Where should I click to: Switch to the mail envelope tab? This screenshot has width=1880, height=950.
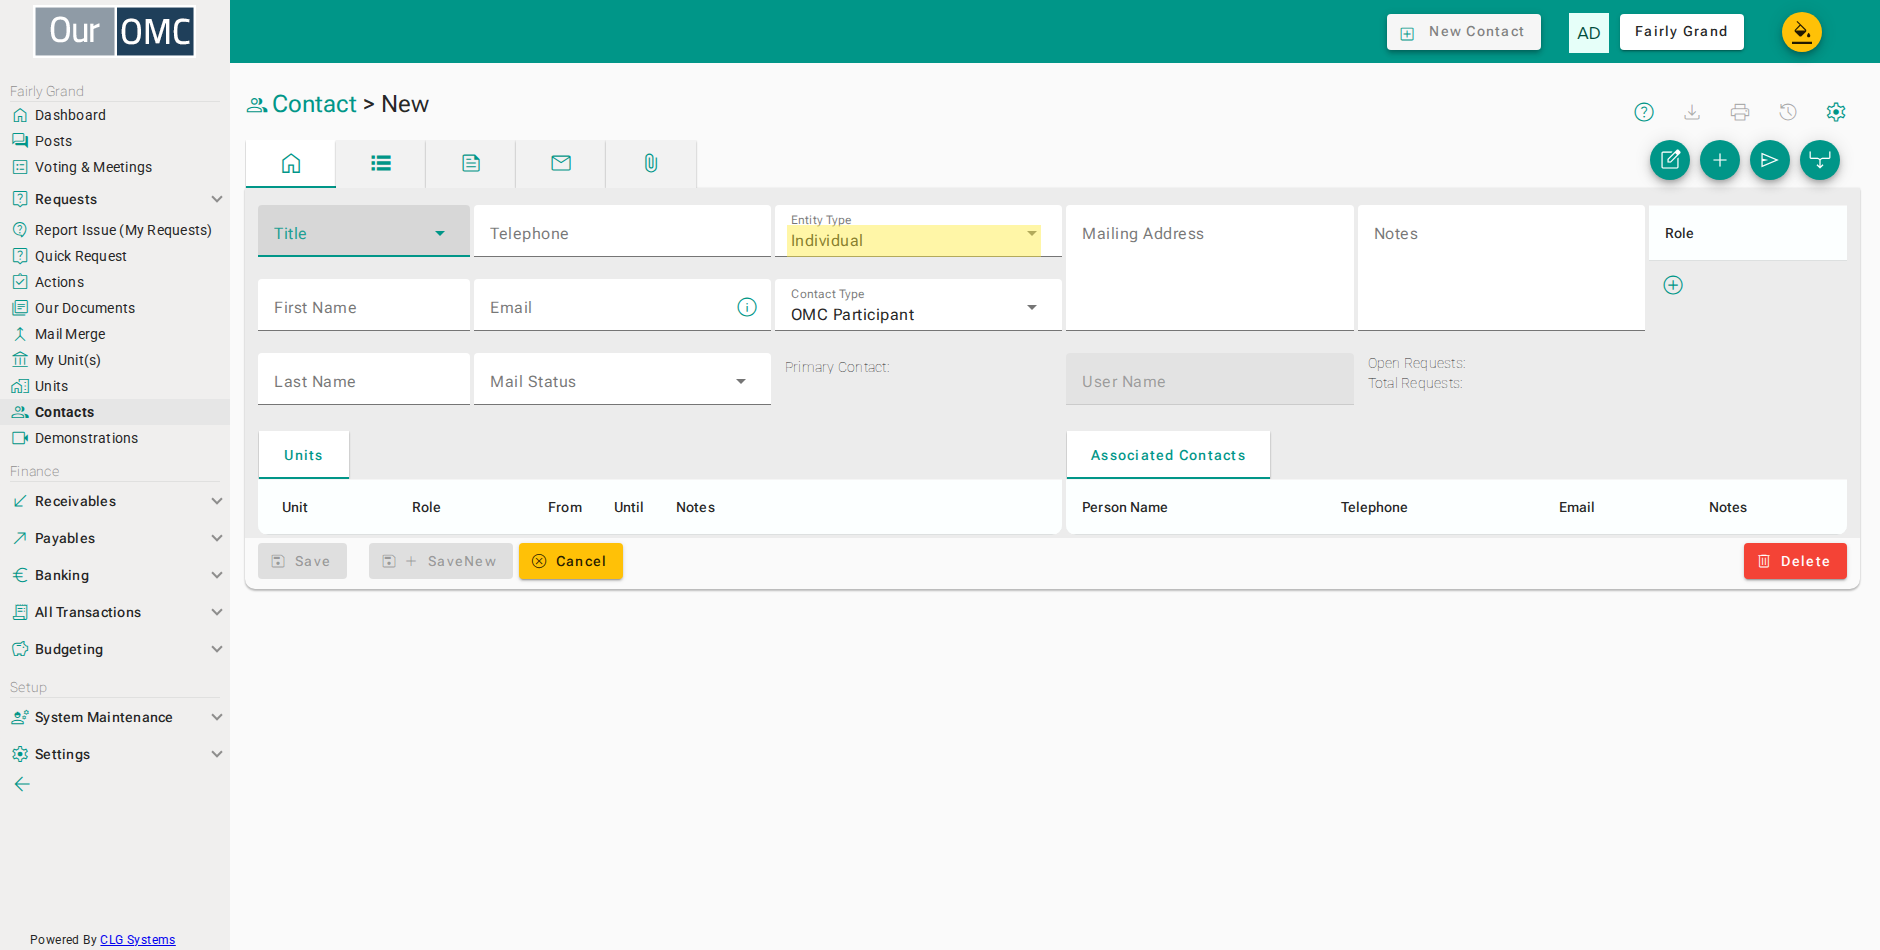(x=561, y=163)
